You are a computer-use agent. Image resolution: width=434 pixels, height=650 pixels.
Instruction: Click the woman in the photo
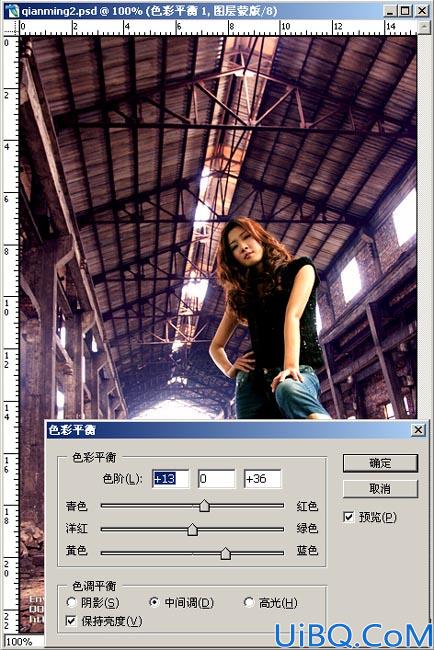[x=267, y=319]
